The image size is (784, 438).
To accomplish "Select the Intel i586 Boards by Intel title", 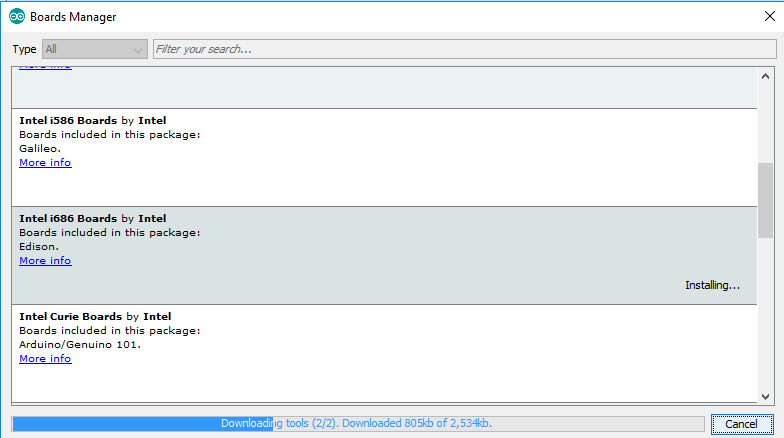I will 92,120.
